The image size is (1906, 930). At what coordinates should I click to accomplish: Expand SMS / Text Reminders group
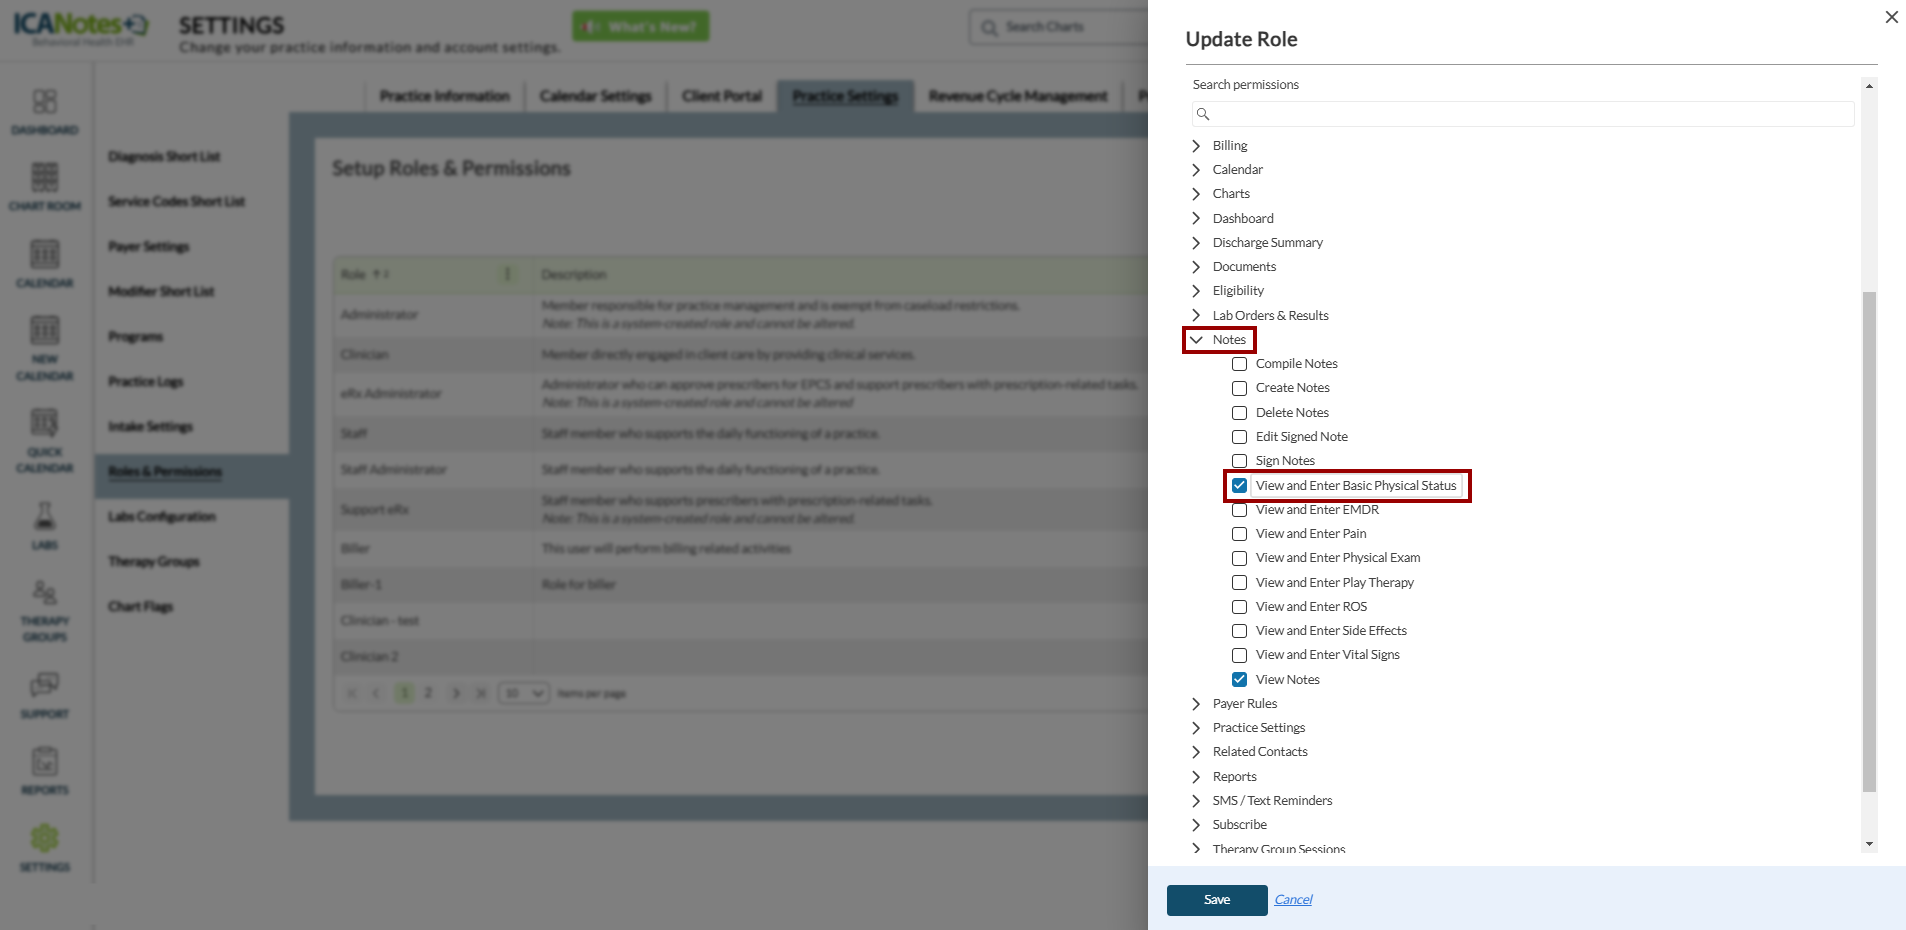click(x=1196, y=801)
